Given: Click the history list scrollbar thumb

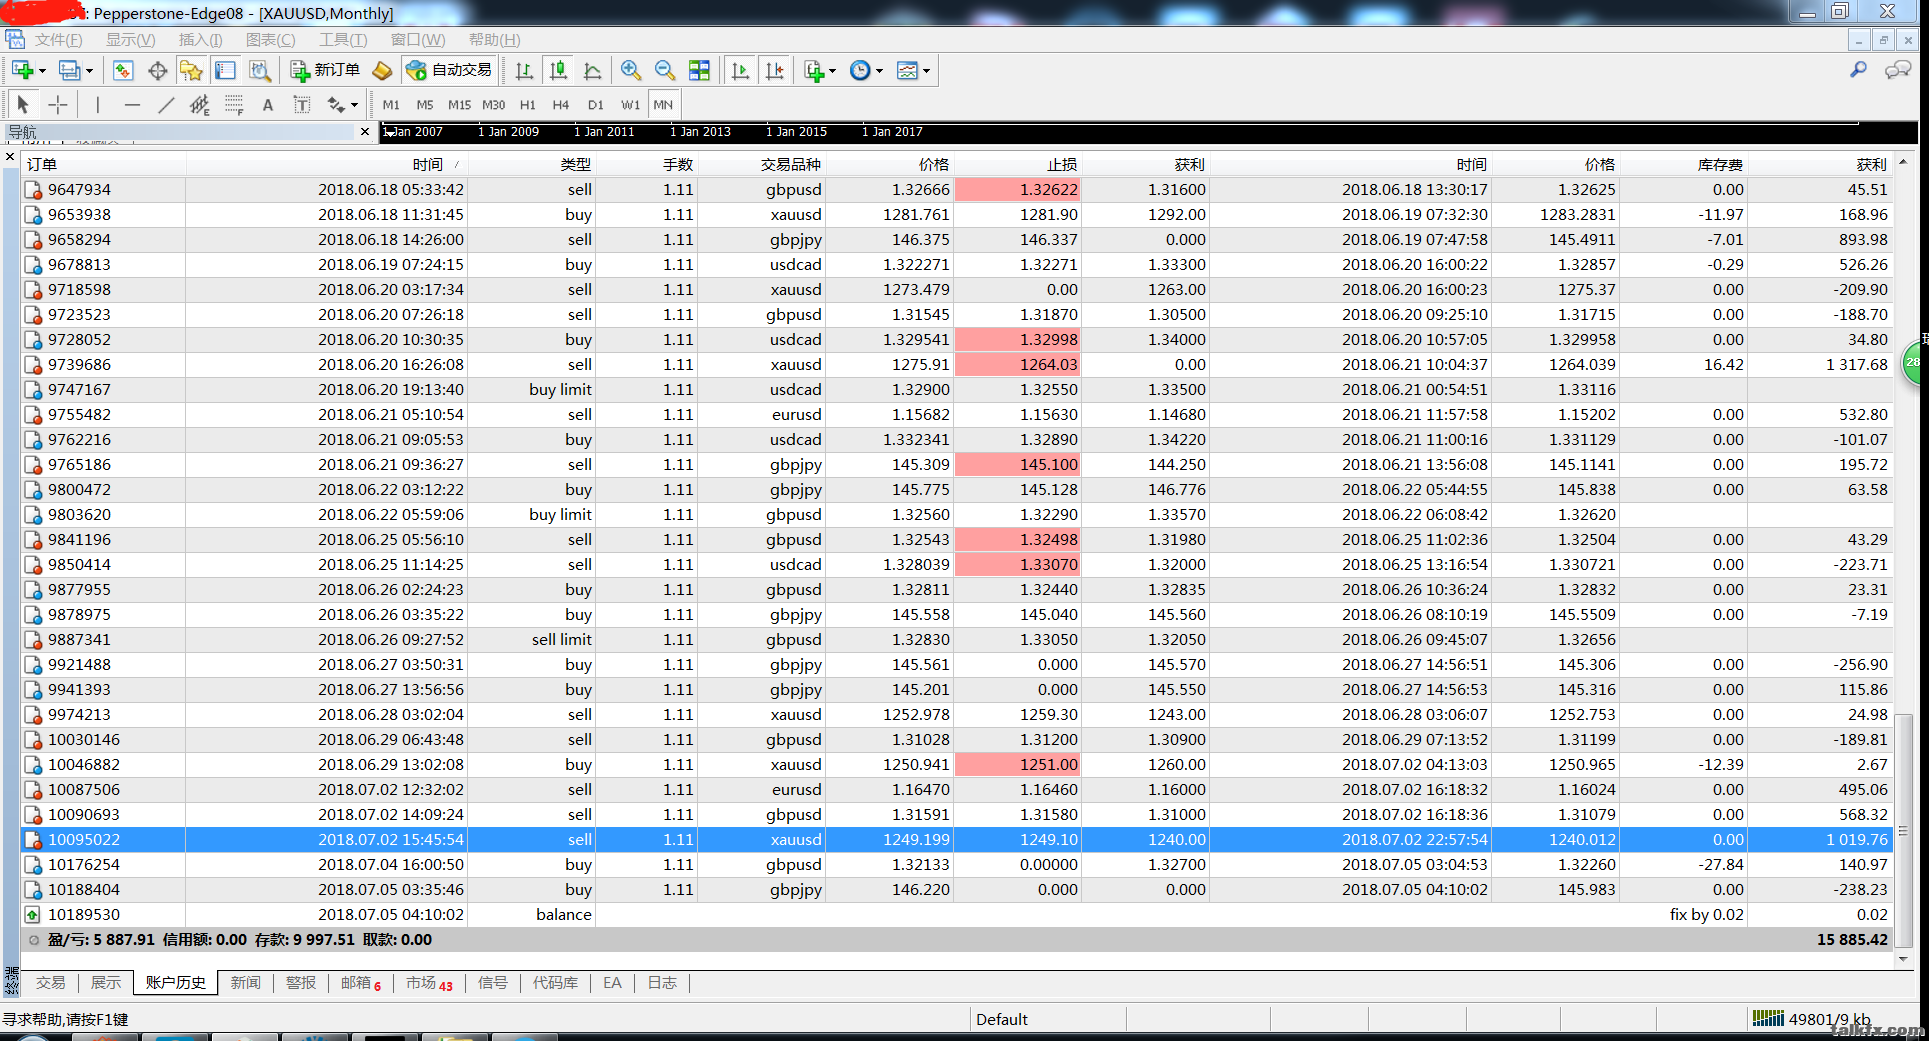Looking at the screenshot, I should point(1904,830).
